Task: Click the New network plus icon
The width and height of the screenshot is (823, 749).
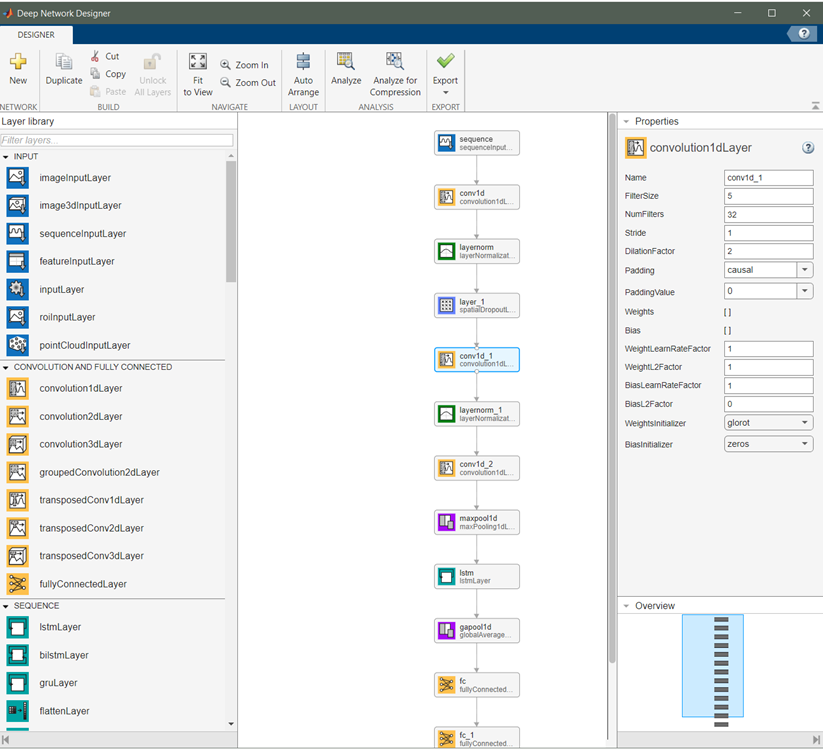Action: click(18, 61)
